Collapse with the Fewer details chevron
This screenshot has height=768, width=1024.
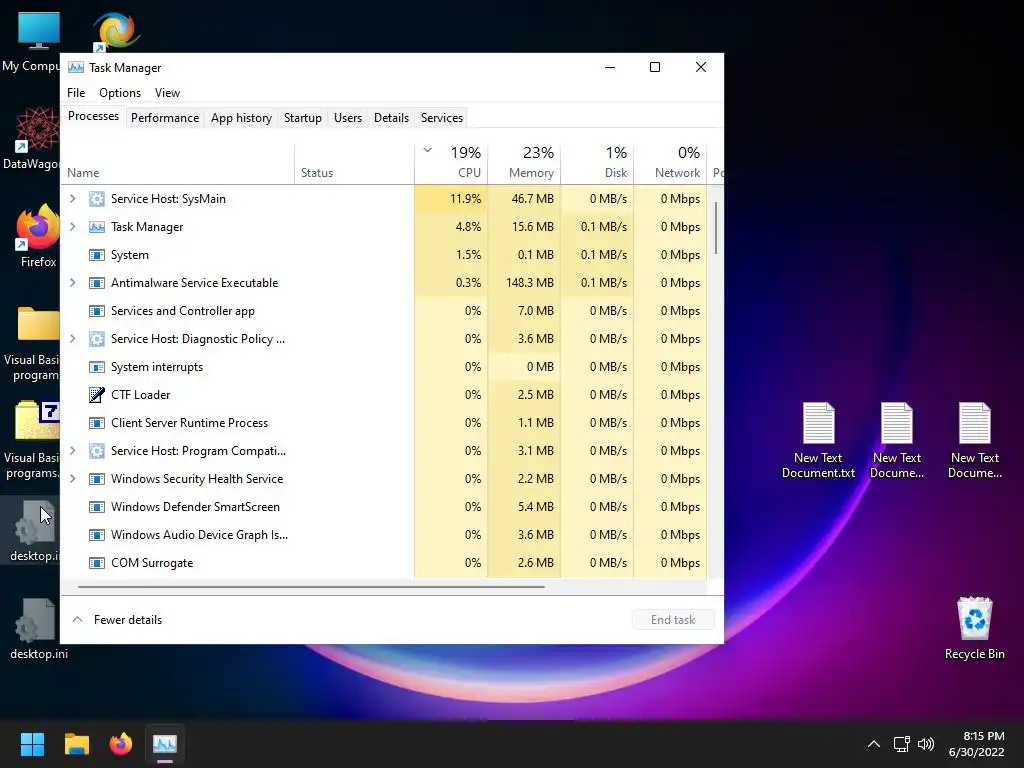[x=78, y=620]
